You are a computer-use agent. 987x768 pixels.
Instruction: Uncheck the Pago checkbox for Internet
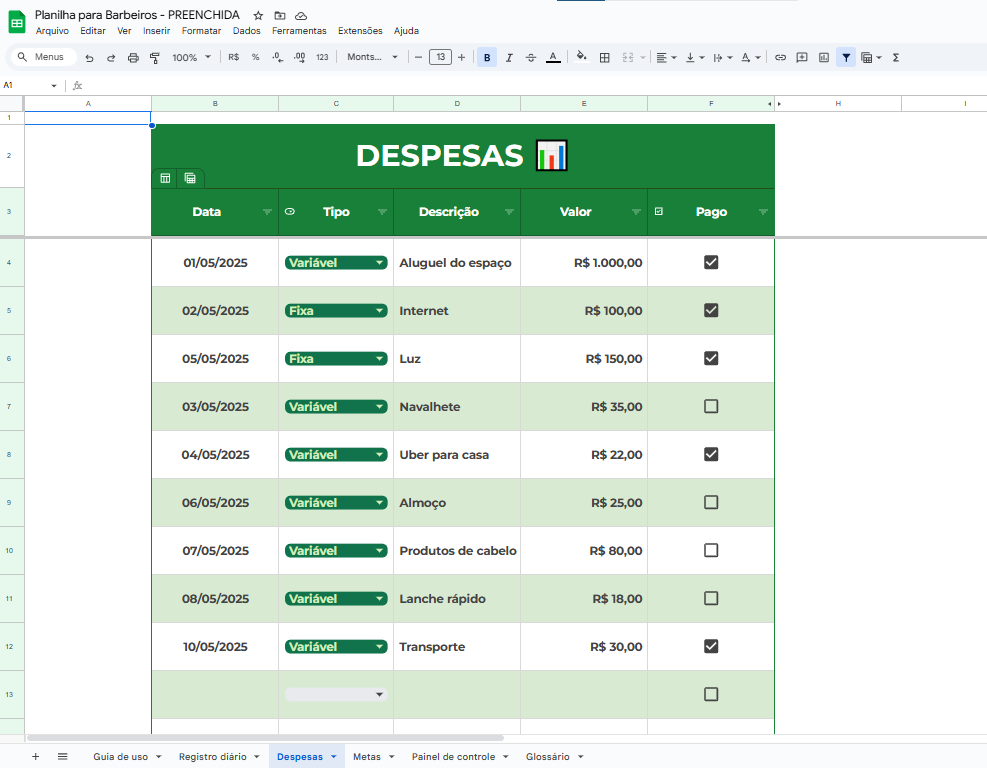point(711,310)
